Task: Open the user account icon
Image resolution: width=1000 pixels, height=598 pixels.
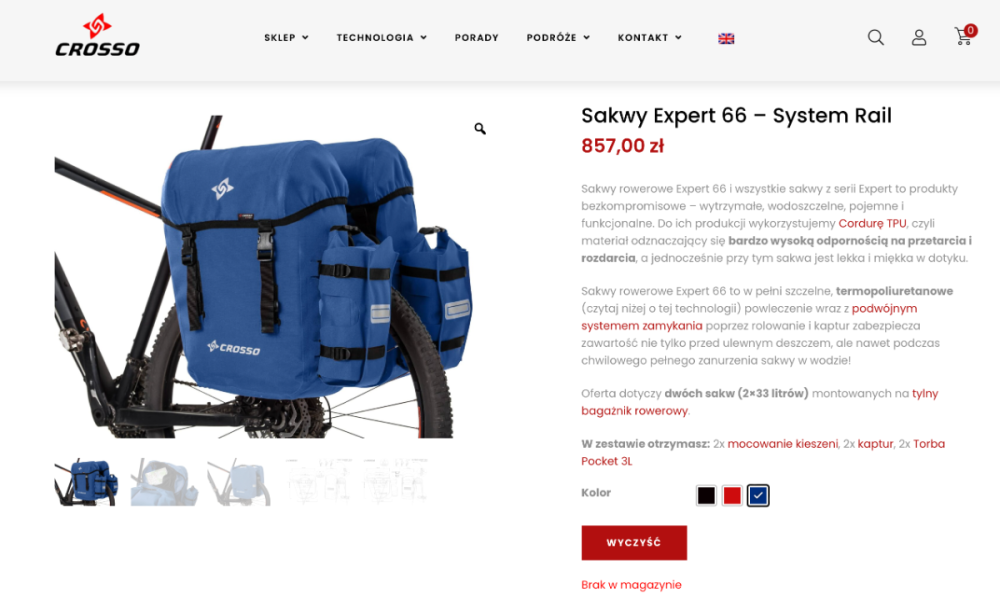Action: pos(918,38)
